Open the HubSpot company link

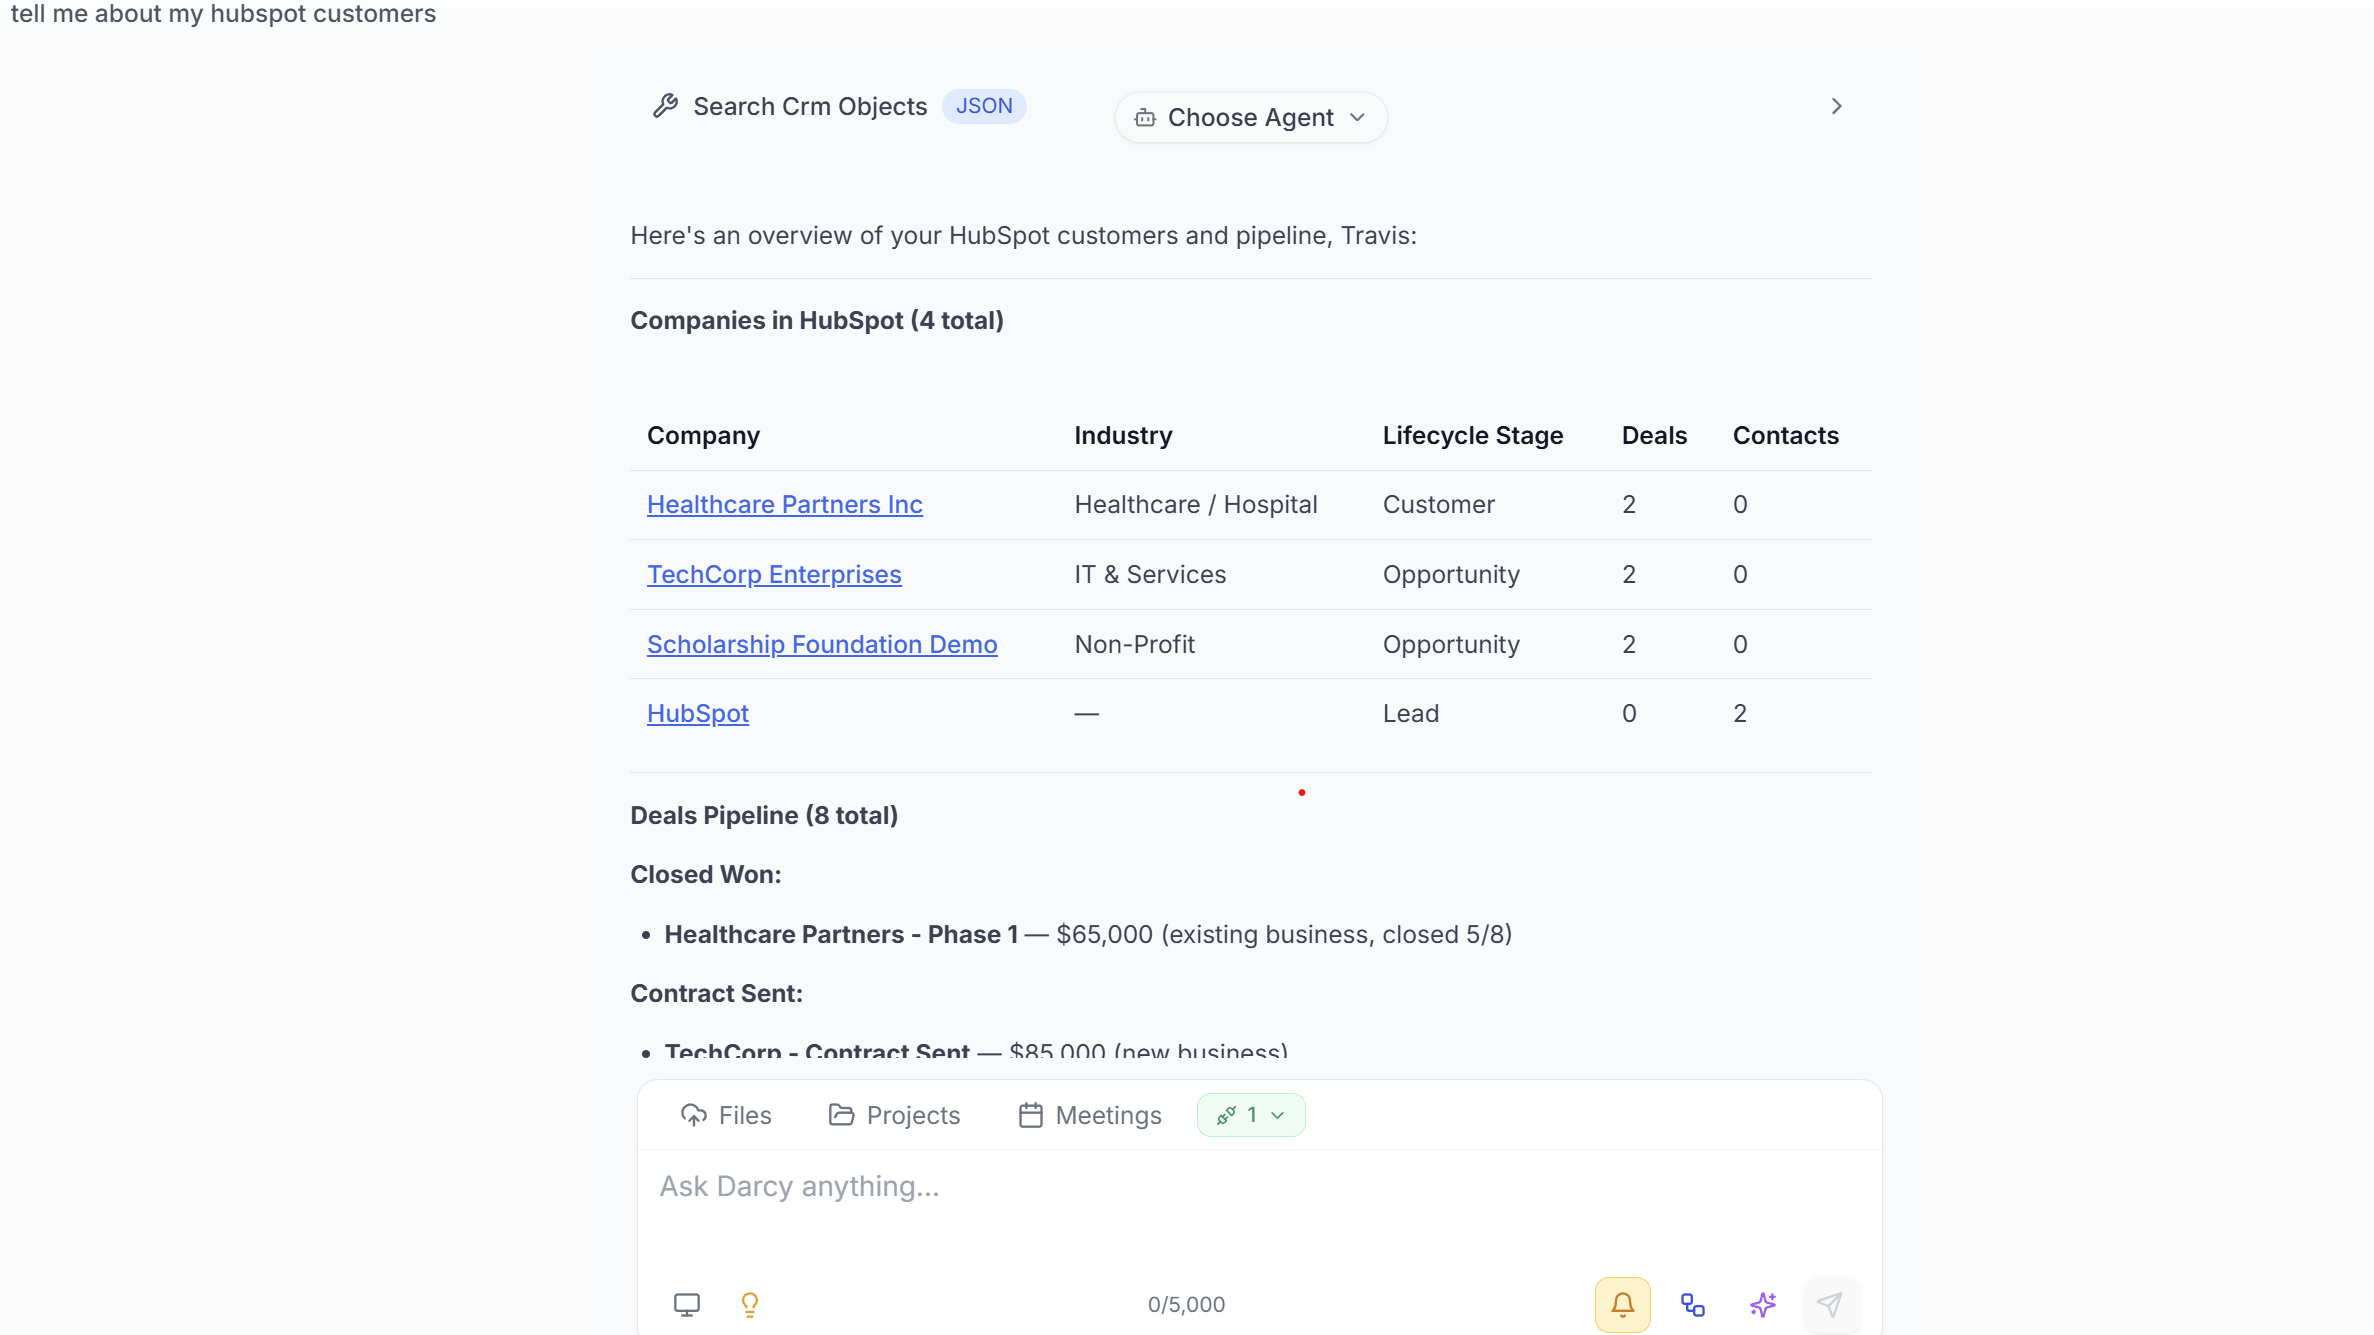[698, 713]
